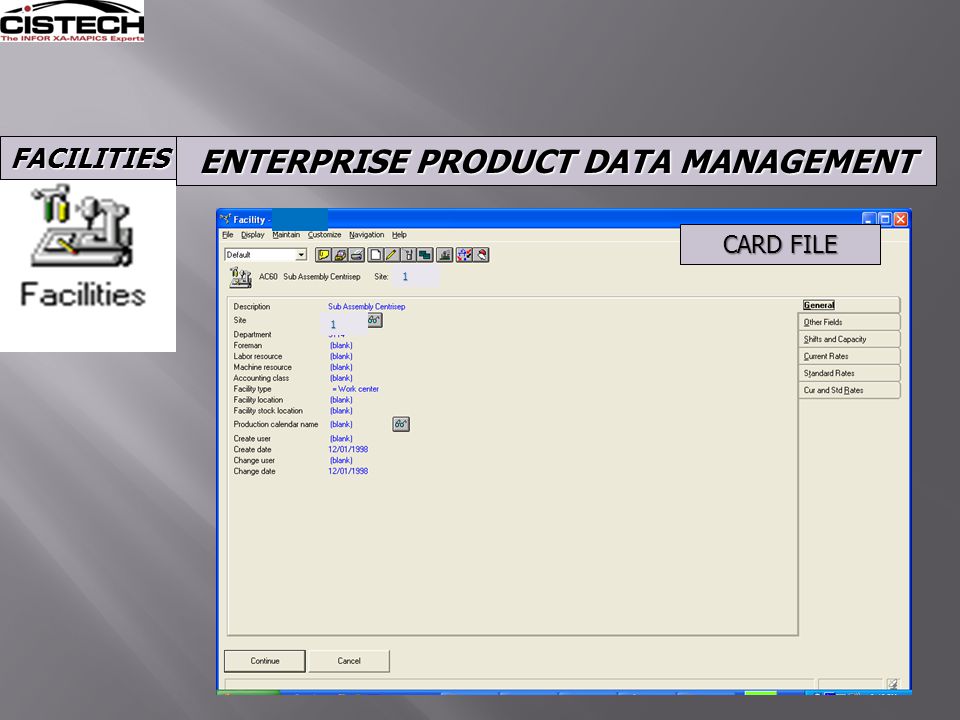Screen dimensions: 960x720
Task: Click the Department field label
Action: click(x=252, y=335)
